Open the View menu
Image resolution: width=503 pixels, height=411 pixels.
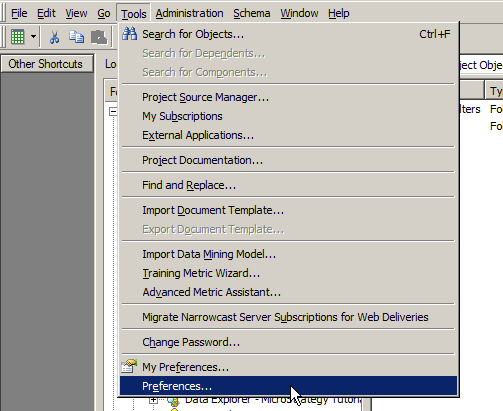[x=76, y=13]
